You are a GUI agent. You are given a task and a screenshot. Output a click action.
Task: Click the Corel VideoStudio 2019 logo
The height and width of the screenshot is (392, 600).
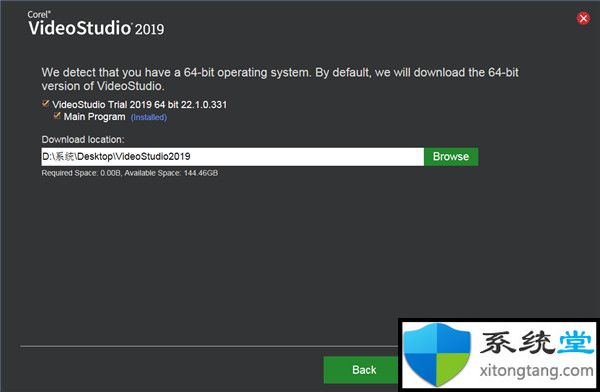[x=96, y=24]
